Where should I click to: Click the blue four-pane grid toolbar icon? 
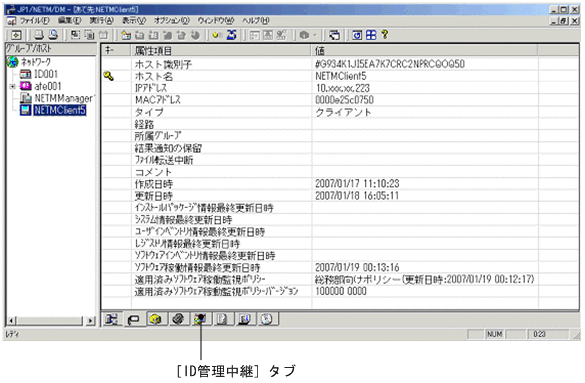coord(371,35)
